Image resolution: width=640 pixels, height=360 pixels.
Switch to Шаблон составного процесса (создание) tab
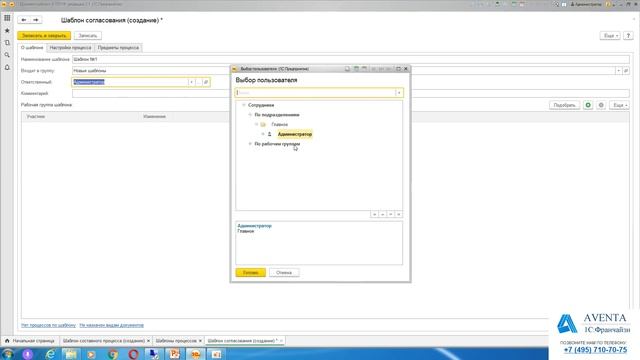[104, 340]
